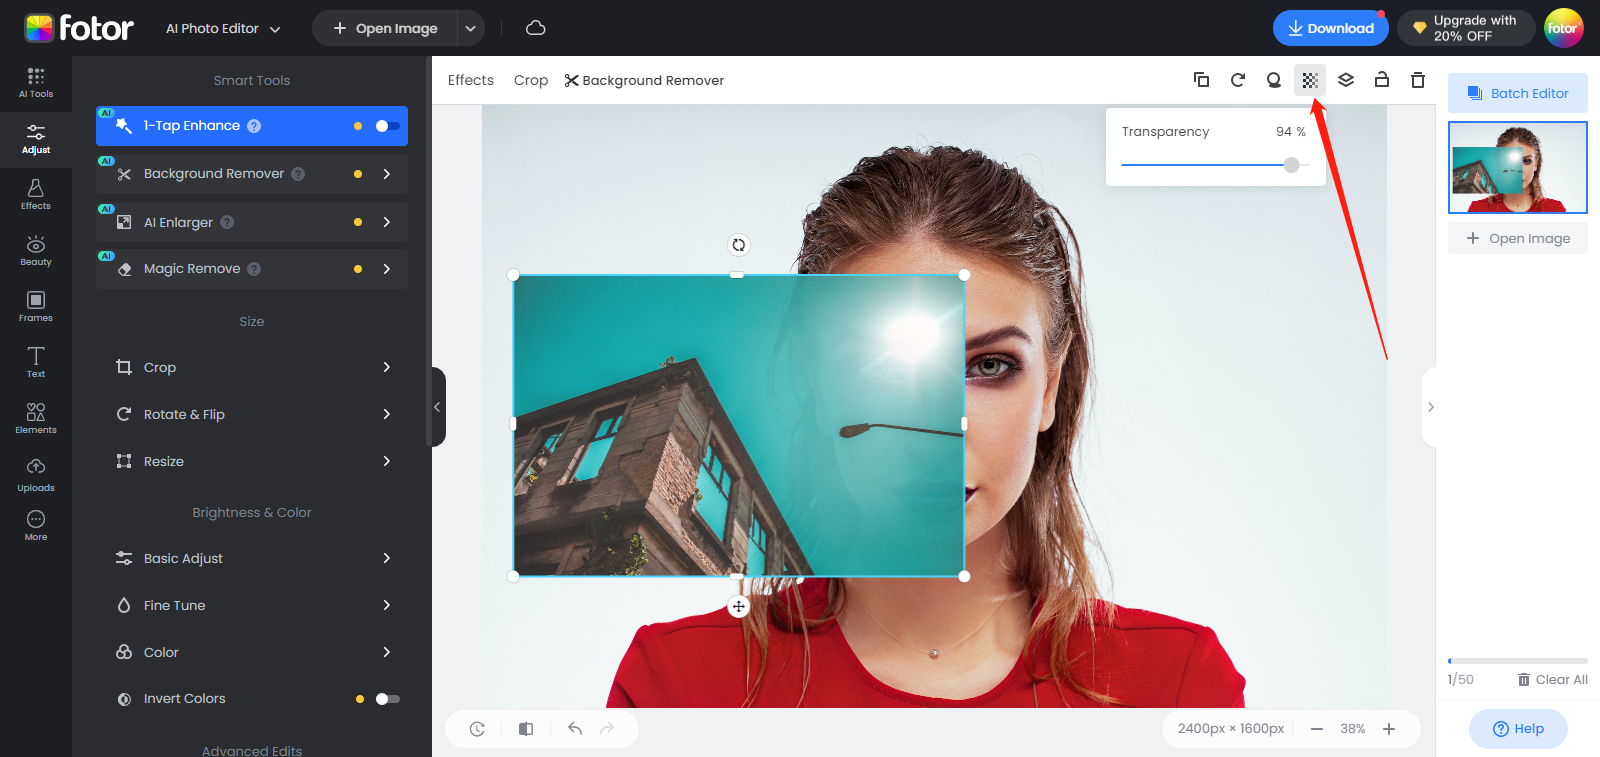Click the rotate icon in the top toolbar

click(x=1238, y=80)
